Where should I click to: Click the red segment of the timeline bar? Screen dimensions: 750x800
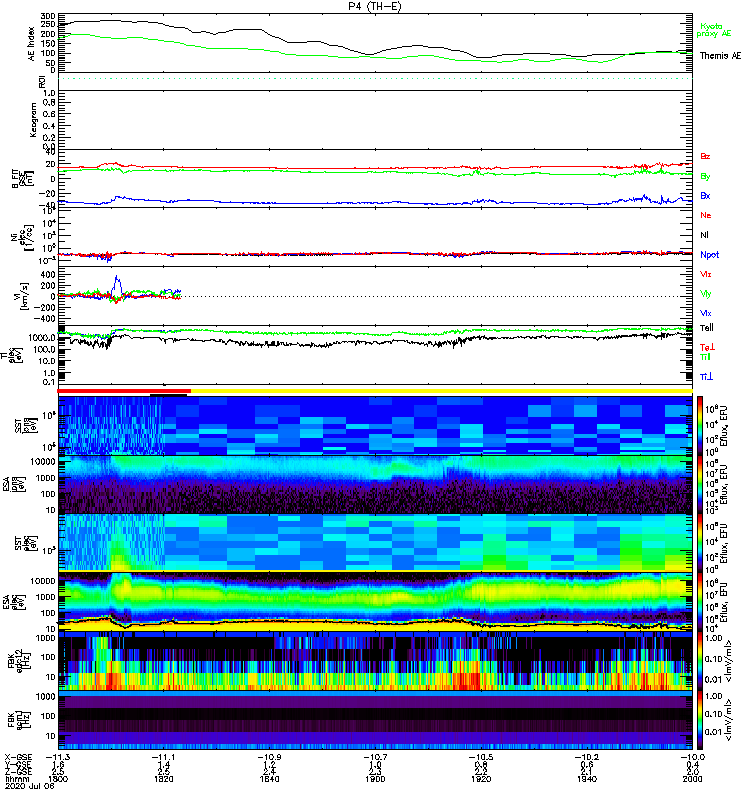coord(124,391)
